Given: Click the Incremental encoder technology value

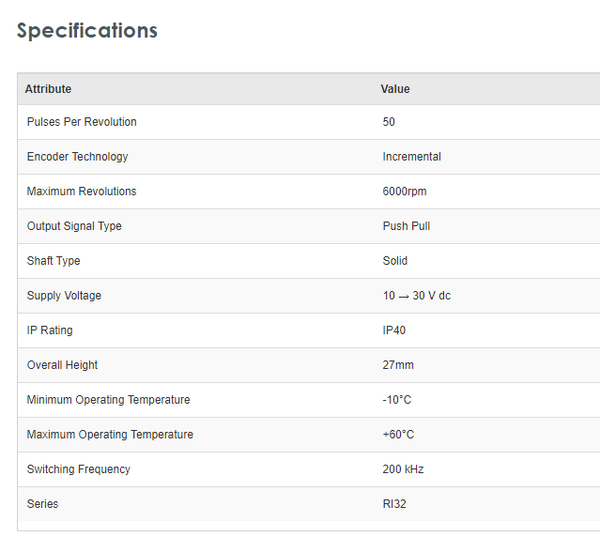Looking at the screenshot, I should tap(412, 157).
